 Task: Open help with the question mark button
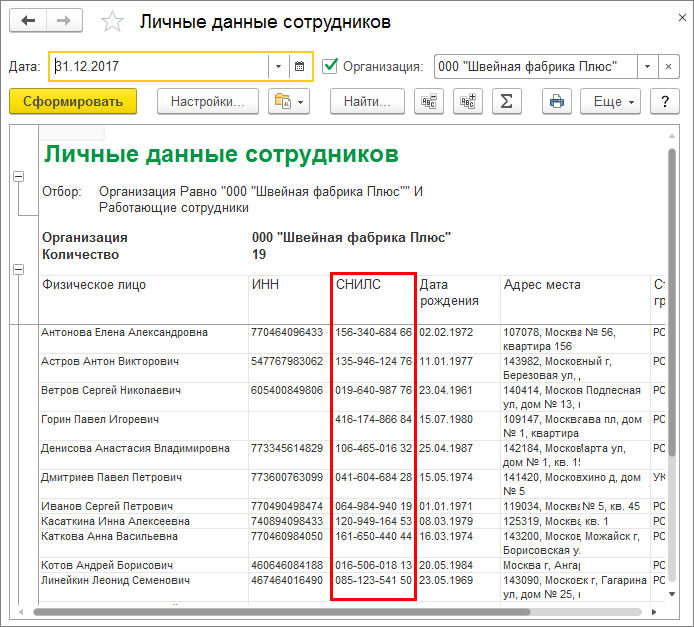pos(664,102)
